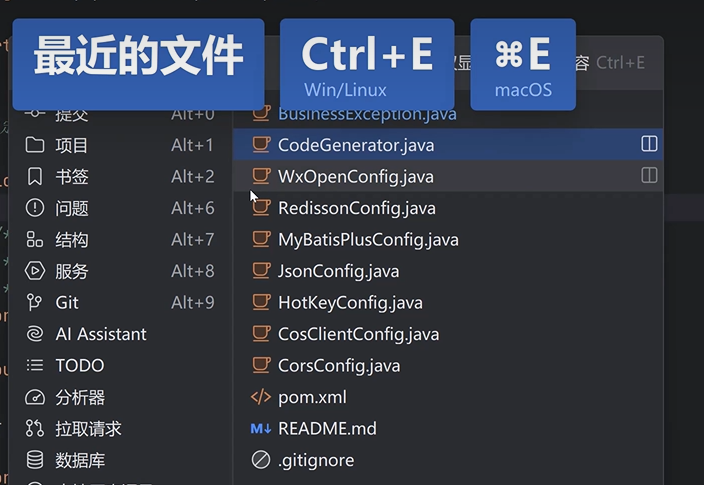Open pom.xml from recent files
Screen dimensions: 704x485
point(448,397)
